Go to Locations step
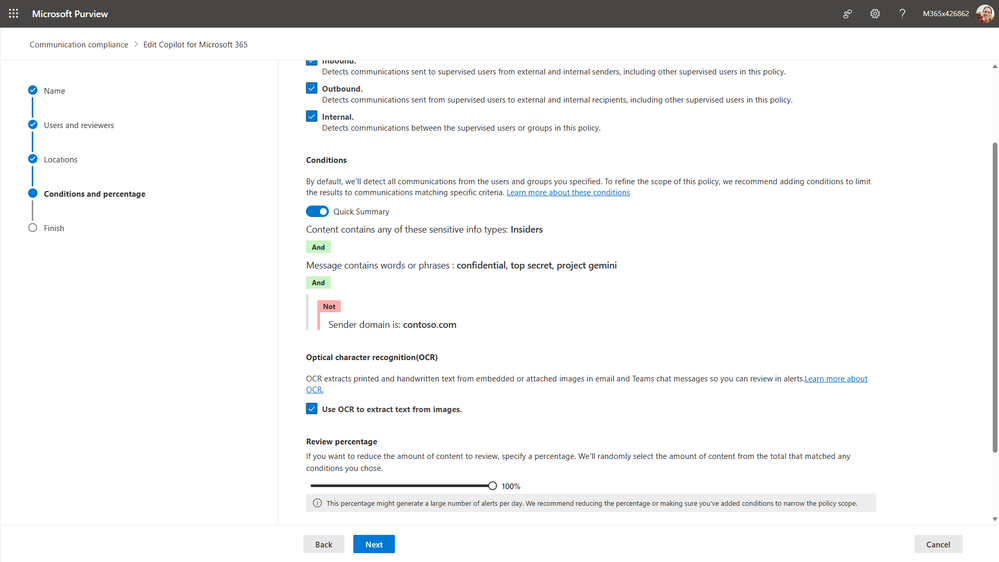999x562 pixels. pyautogui.click(x=61, y=159)
